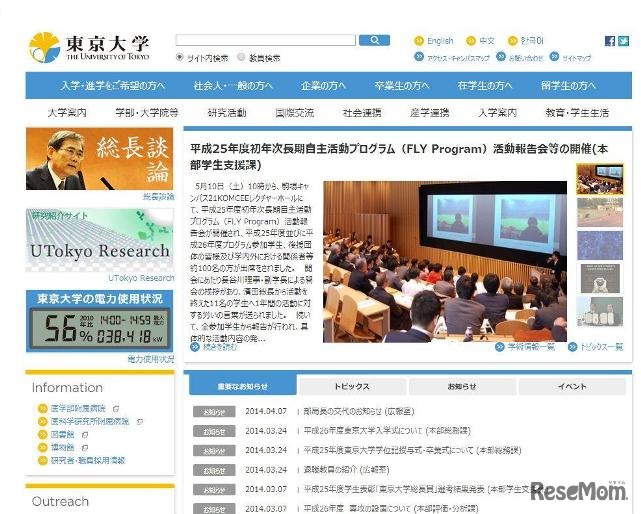Select サイト内検索 radio button
The image size is (641, 514).
pyautogui.click(x=179, y=57)
